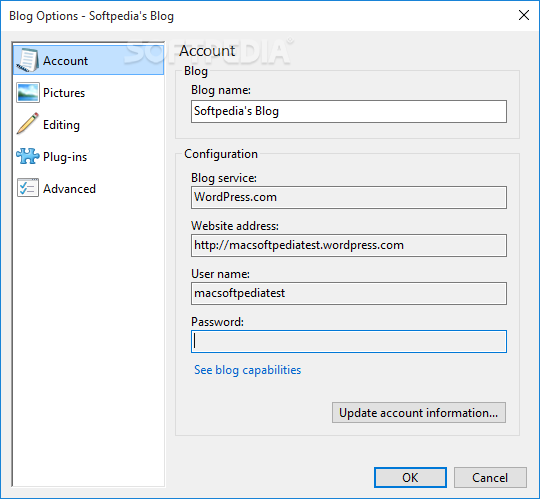Image resolution: width=540 pixels, height=499 pixels.
Task: Focus the Password input box
Action: coord(349,341)
